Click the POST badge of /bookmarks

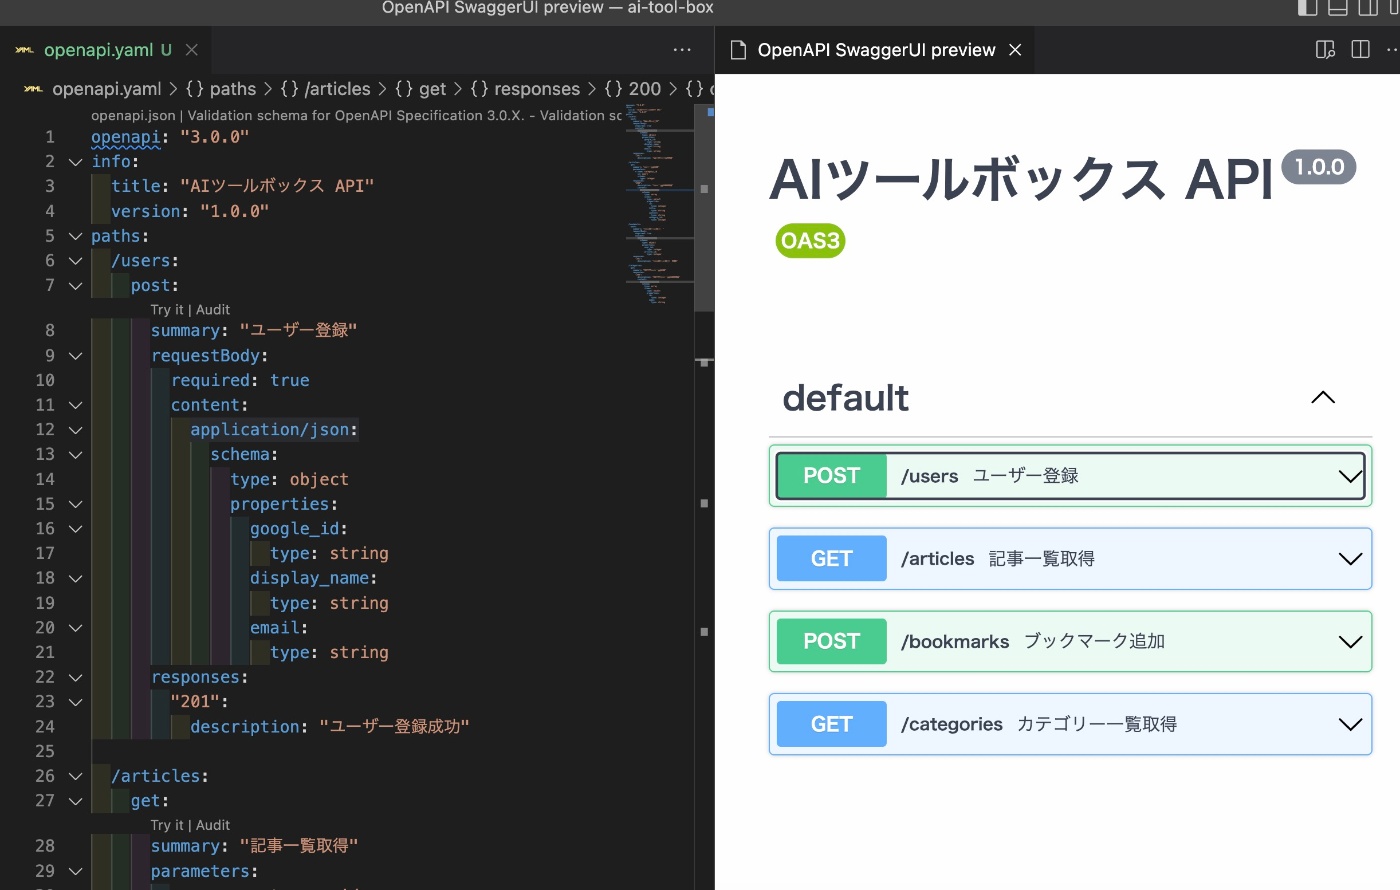[832, 642]
